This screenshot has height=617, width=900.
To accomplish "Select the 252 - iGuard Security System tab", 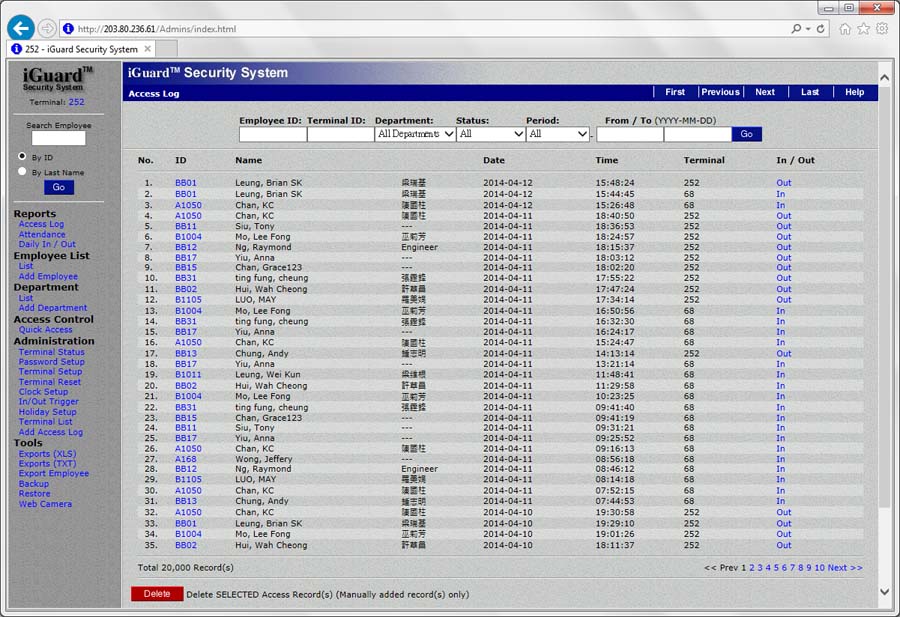I will (x=82, y=49).
